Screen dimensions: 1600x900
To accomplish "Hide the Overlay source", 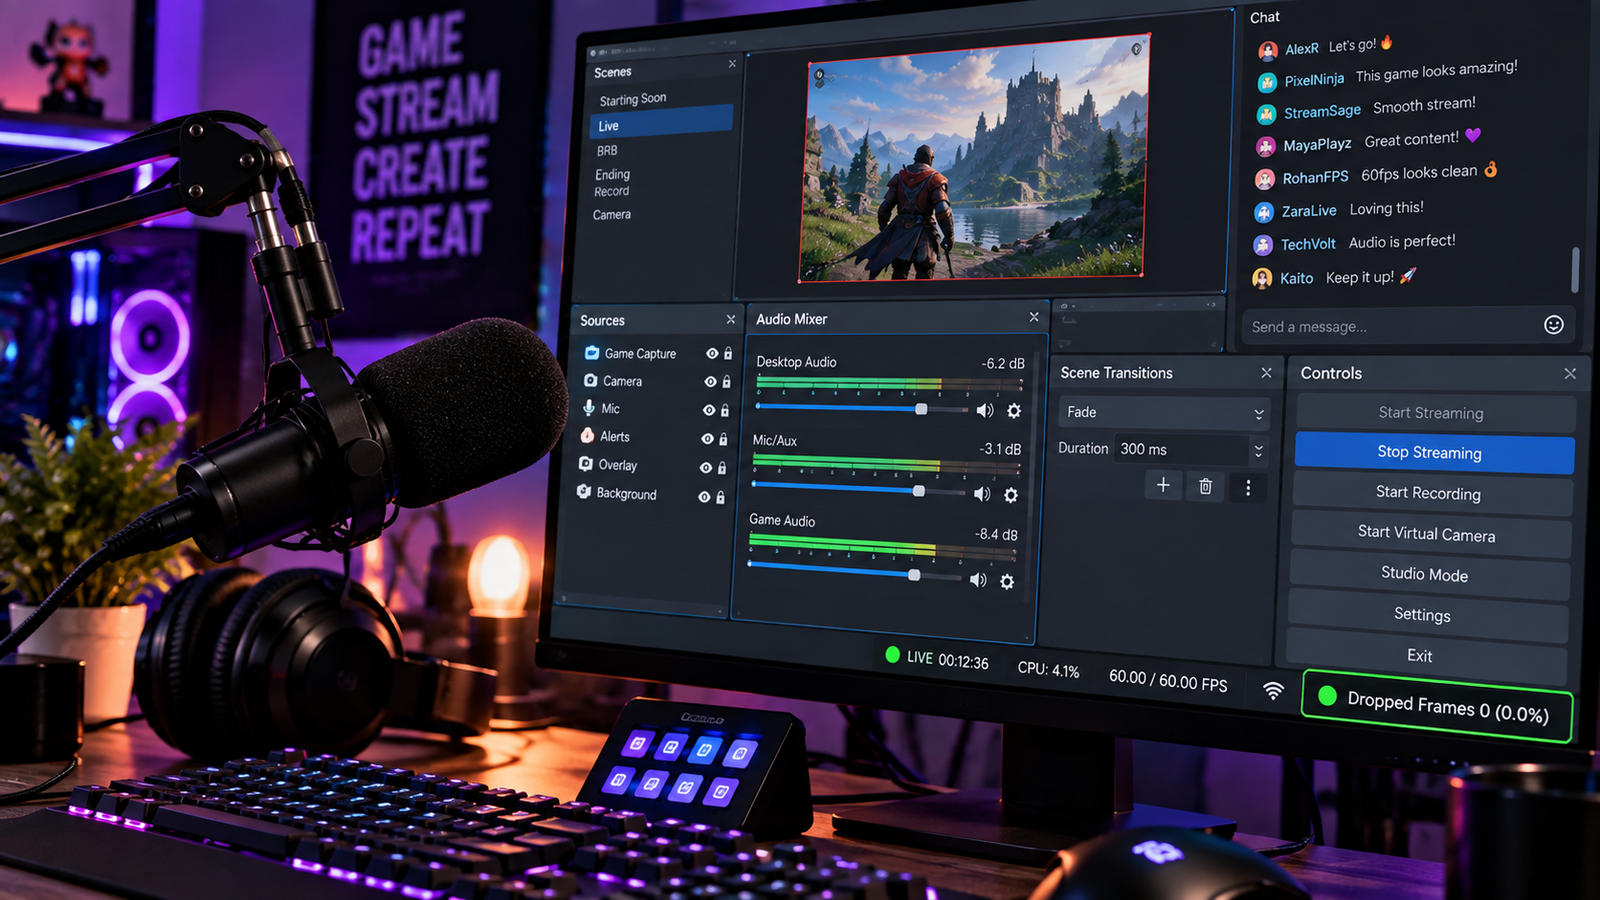I will 706,467.
